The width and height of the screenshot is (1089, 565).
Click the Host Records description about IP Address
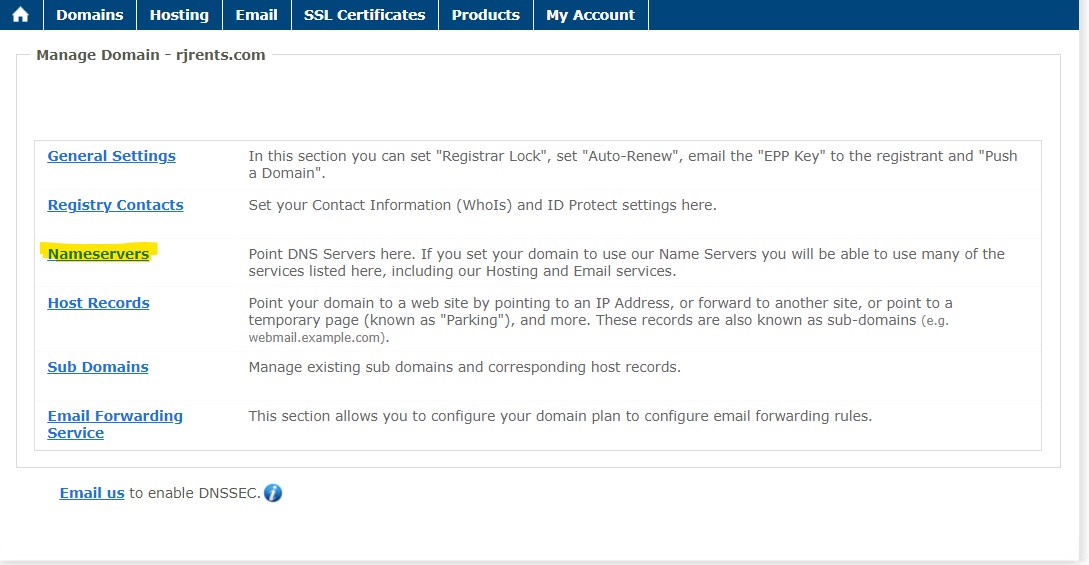[x=601, y=320]
